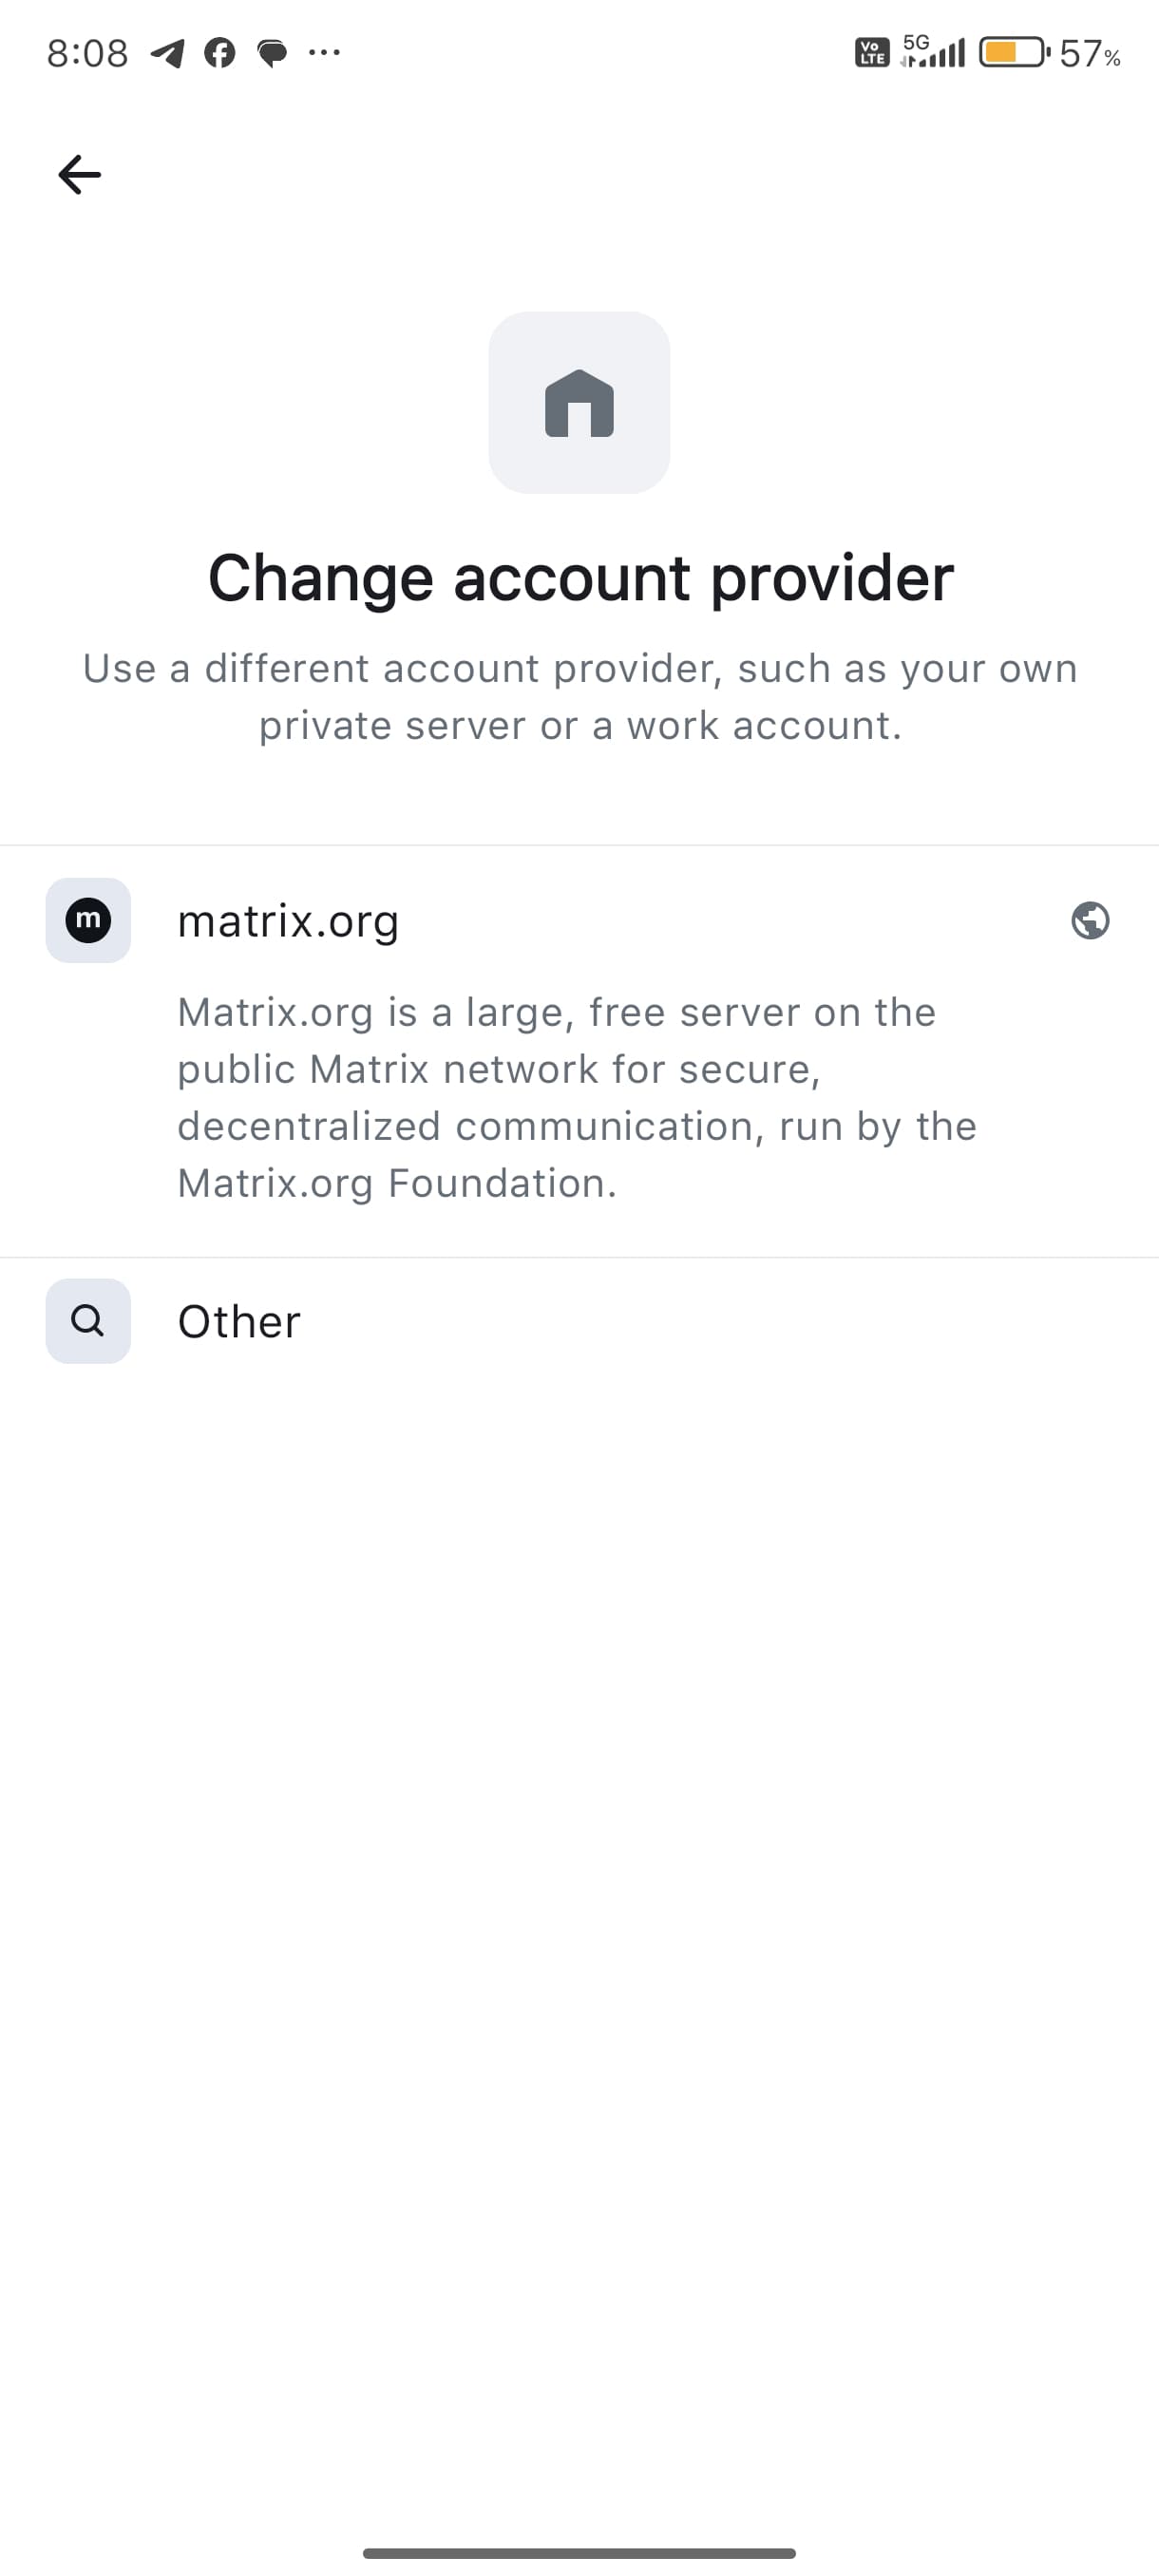Tap the VoLTE status icon
Image resolution: width=1159 pixels, height=2576 pixels.
click(x=872, y=52)
